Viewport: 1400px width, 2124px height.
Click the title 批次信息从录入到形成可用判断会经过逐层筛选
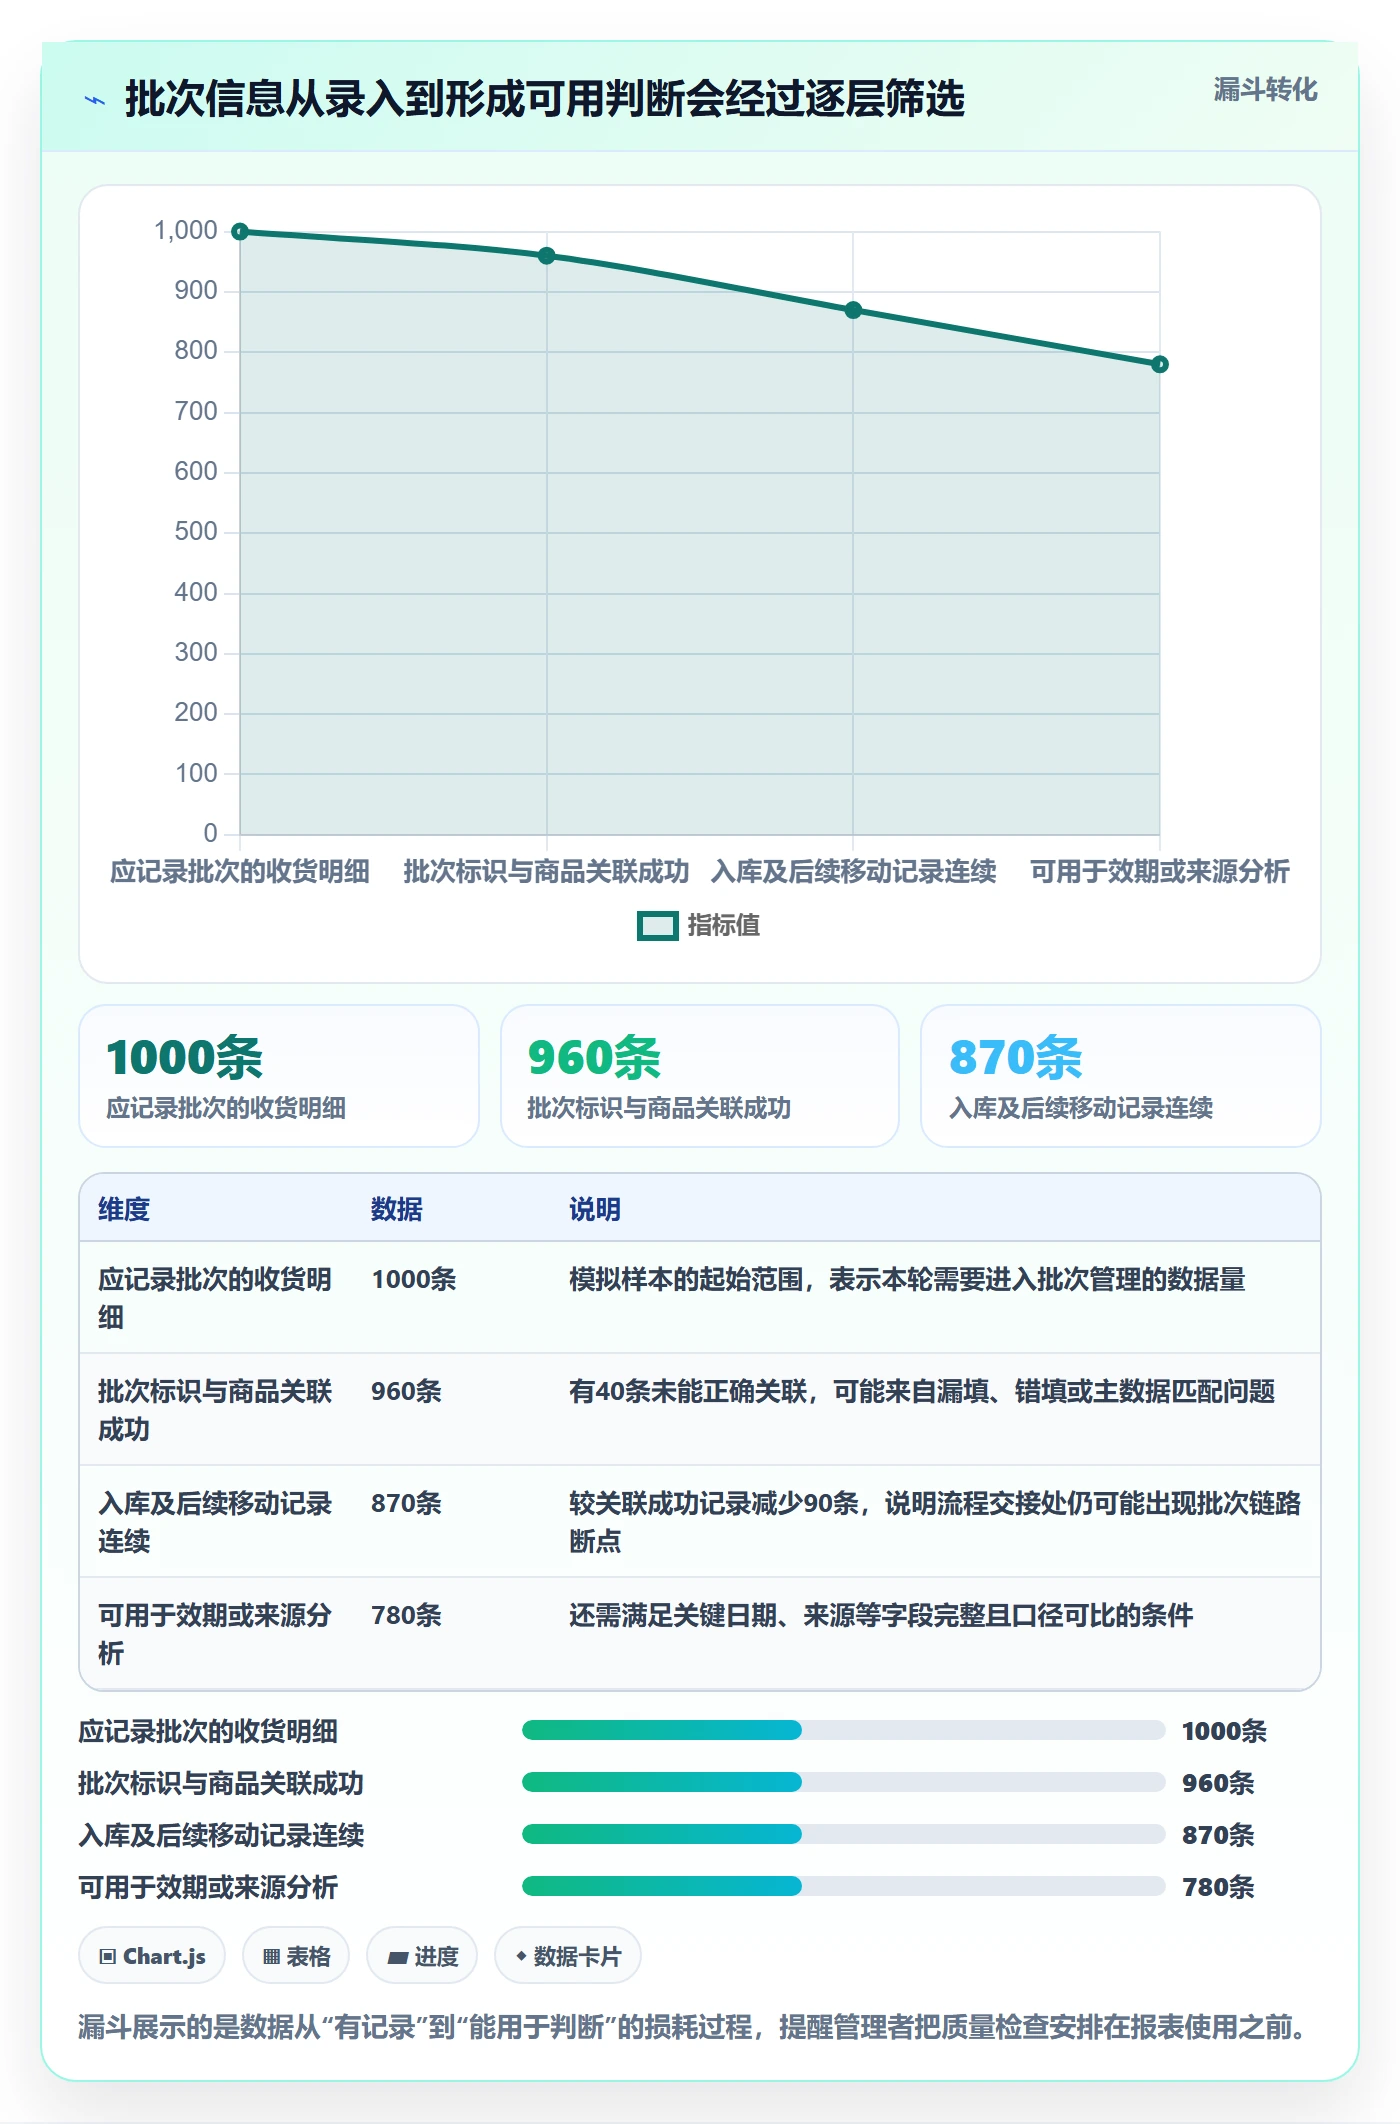pyautogui.click(x=545, y=100)
